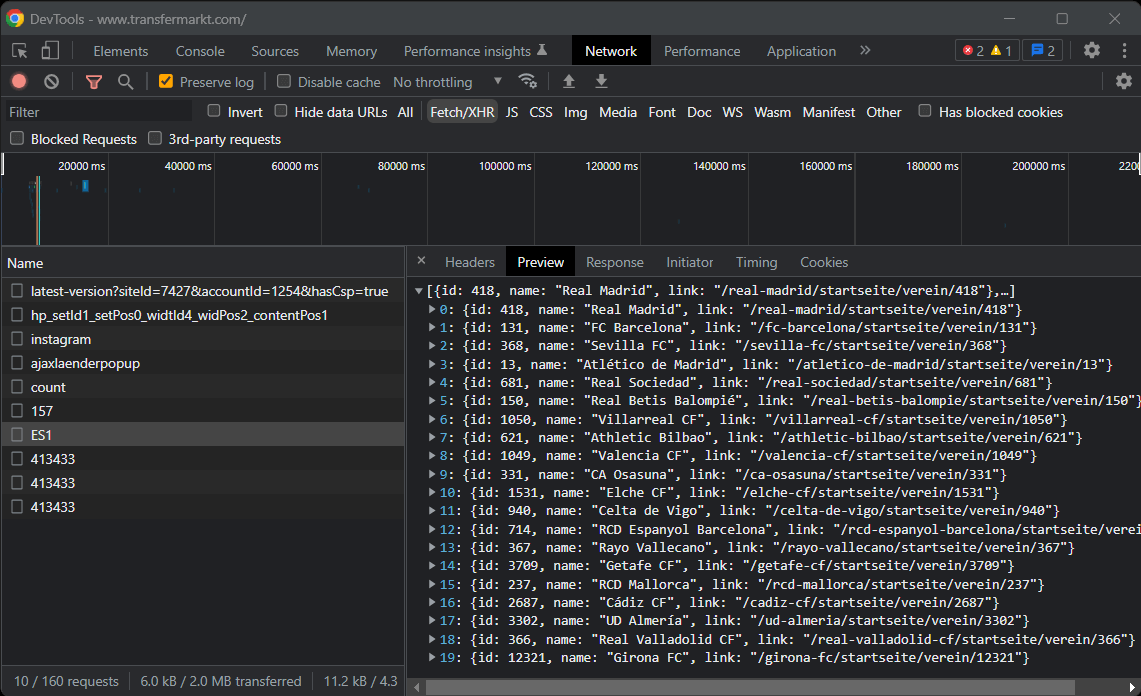Expand entry 19 Girona FC
Image resolution: width=1141 pixels, height=696 pixels.
point(432,657)
